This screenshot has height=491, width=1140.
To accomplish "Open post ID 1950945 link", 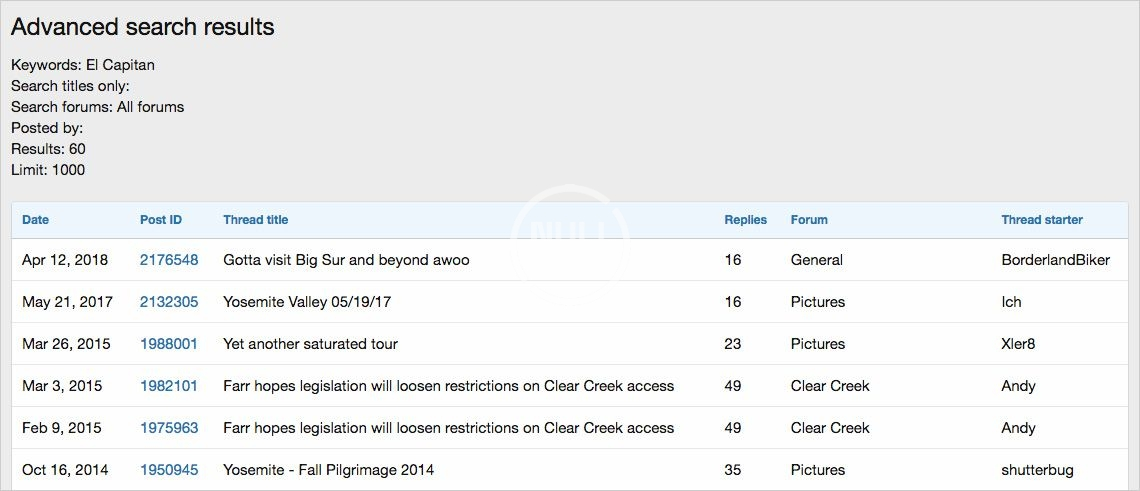I will click(x=169, y=470).
